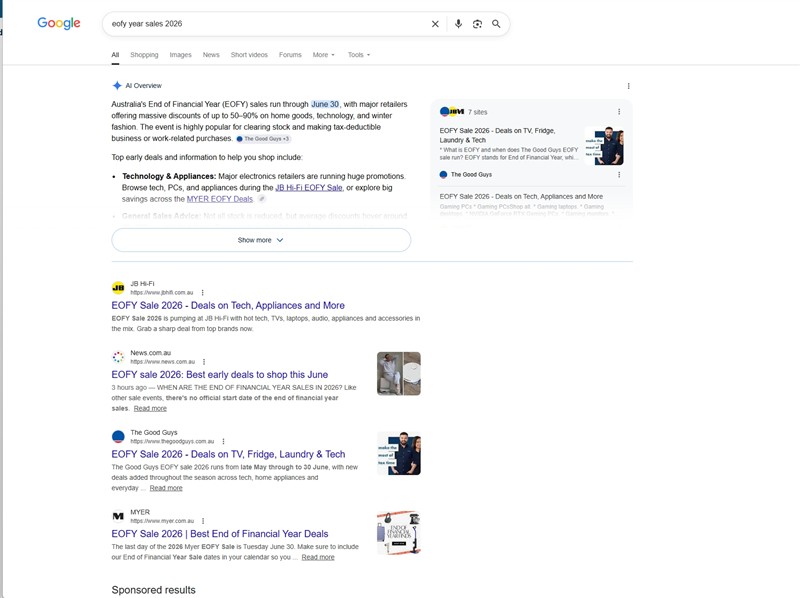Switch to the Short videos tab
This screenshot has height=598, width=800.
pyautogui.click(x=249, y=55)
